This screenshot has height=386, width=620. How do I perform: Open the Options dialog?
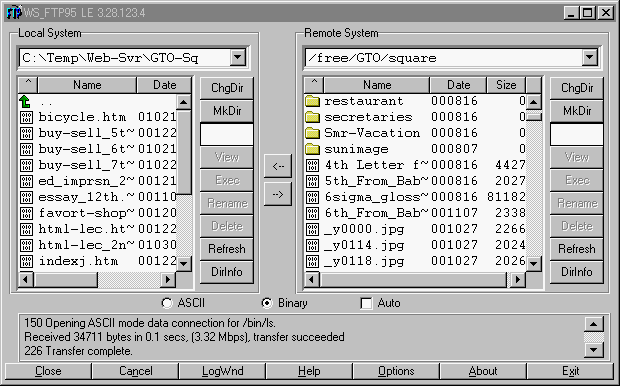[396, 371]
